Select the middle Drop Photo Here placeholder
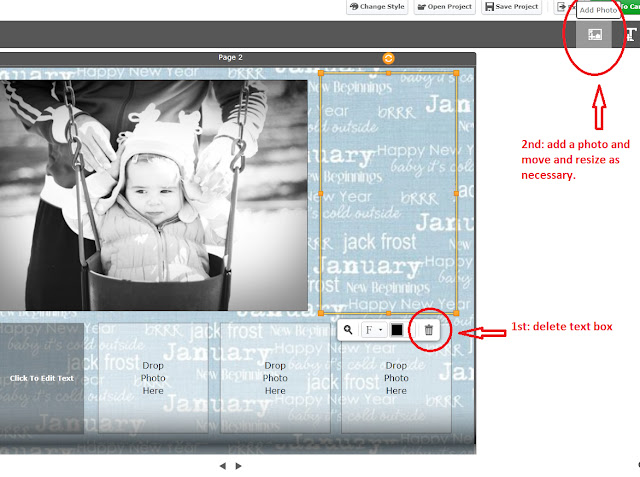640x477 pixels. [x=275, y=378]
